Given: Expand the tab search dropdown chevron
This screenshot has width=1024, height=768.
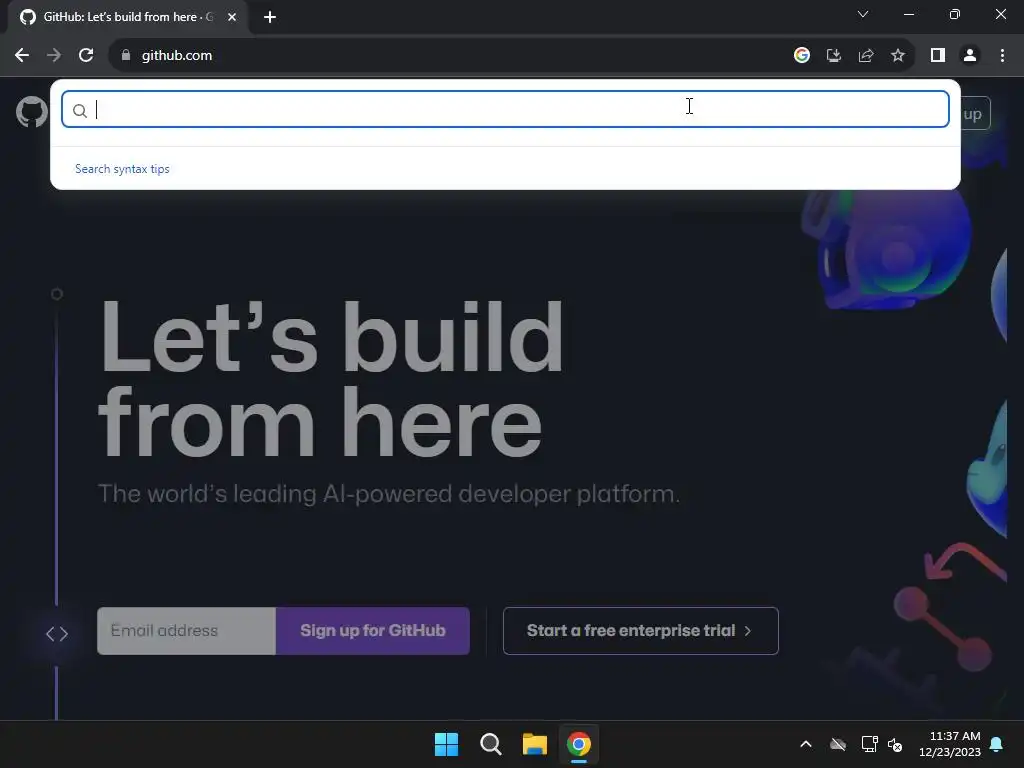Looking at the screenshot, I should (863, 14).
